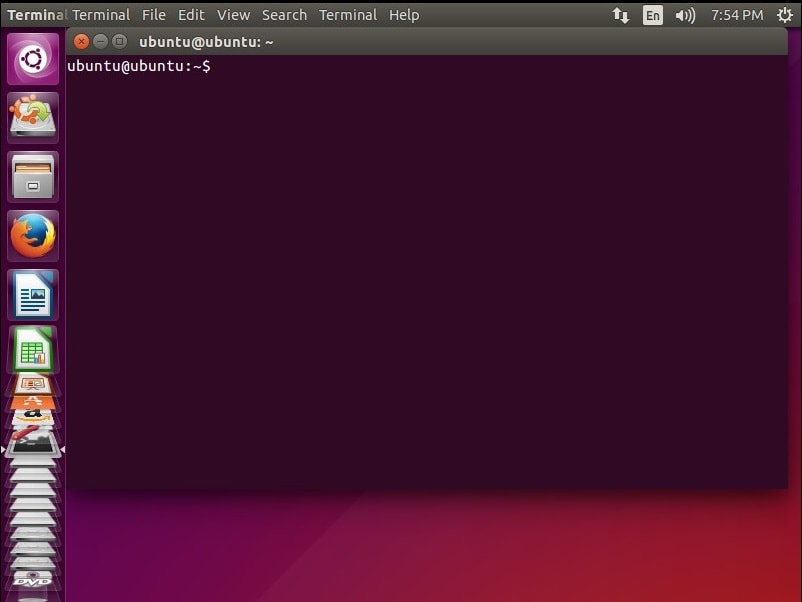Close the ubuntu@ubuntu terminal window
This screenshot has height=602, width=802.
81,41
